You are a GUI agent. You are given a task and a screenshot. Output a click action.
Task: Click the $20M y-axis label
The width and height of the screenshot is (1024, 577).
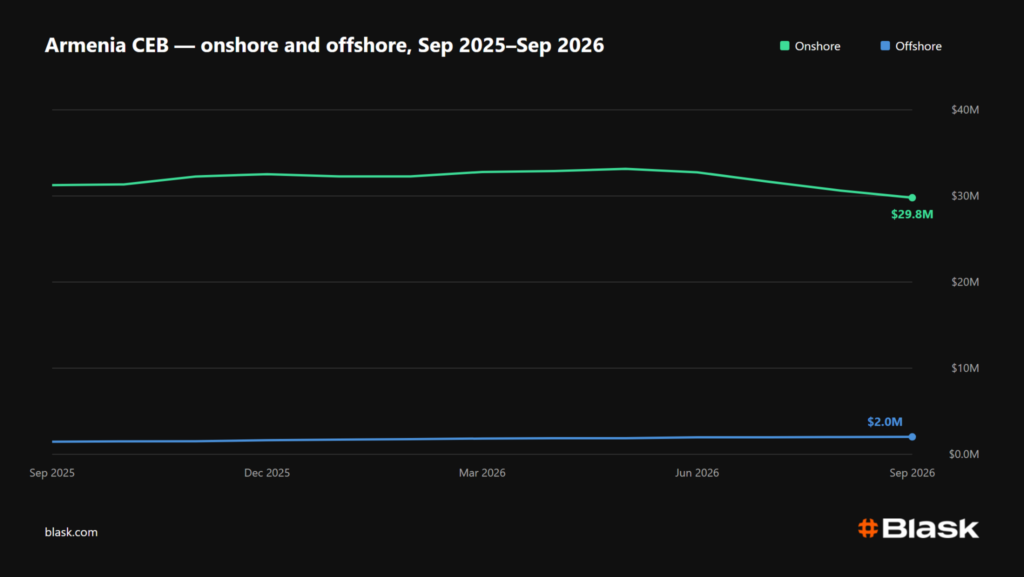point(965,282)
